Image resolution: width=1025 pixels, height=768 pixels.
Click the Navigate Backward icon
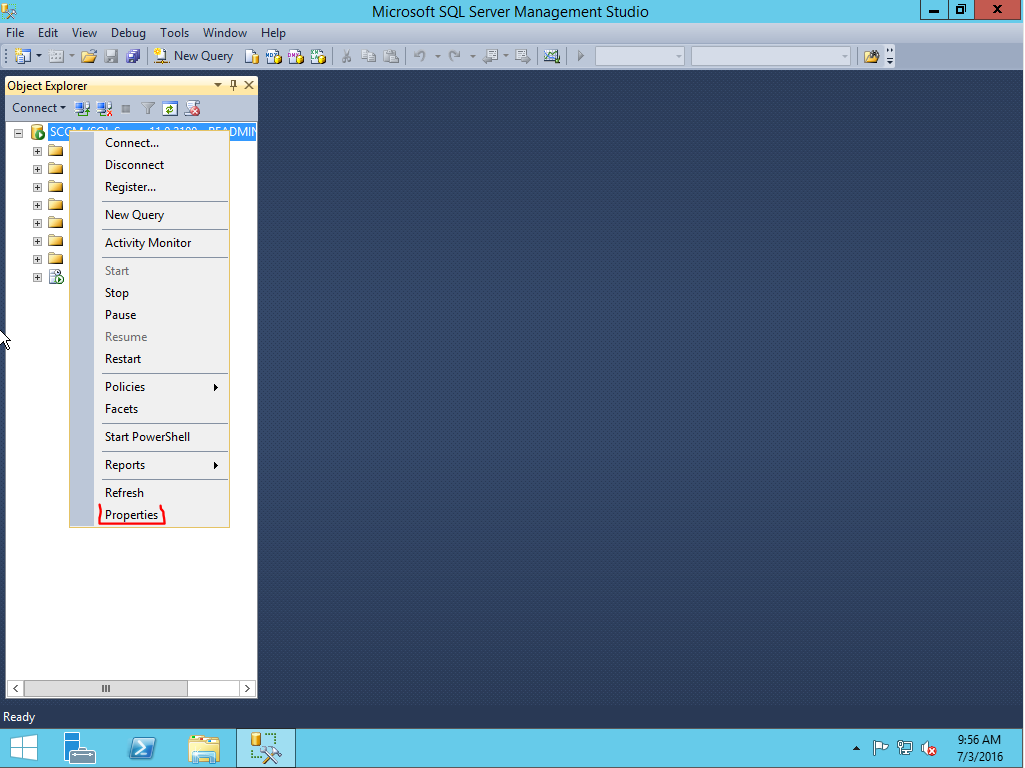coord(491,56)
